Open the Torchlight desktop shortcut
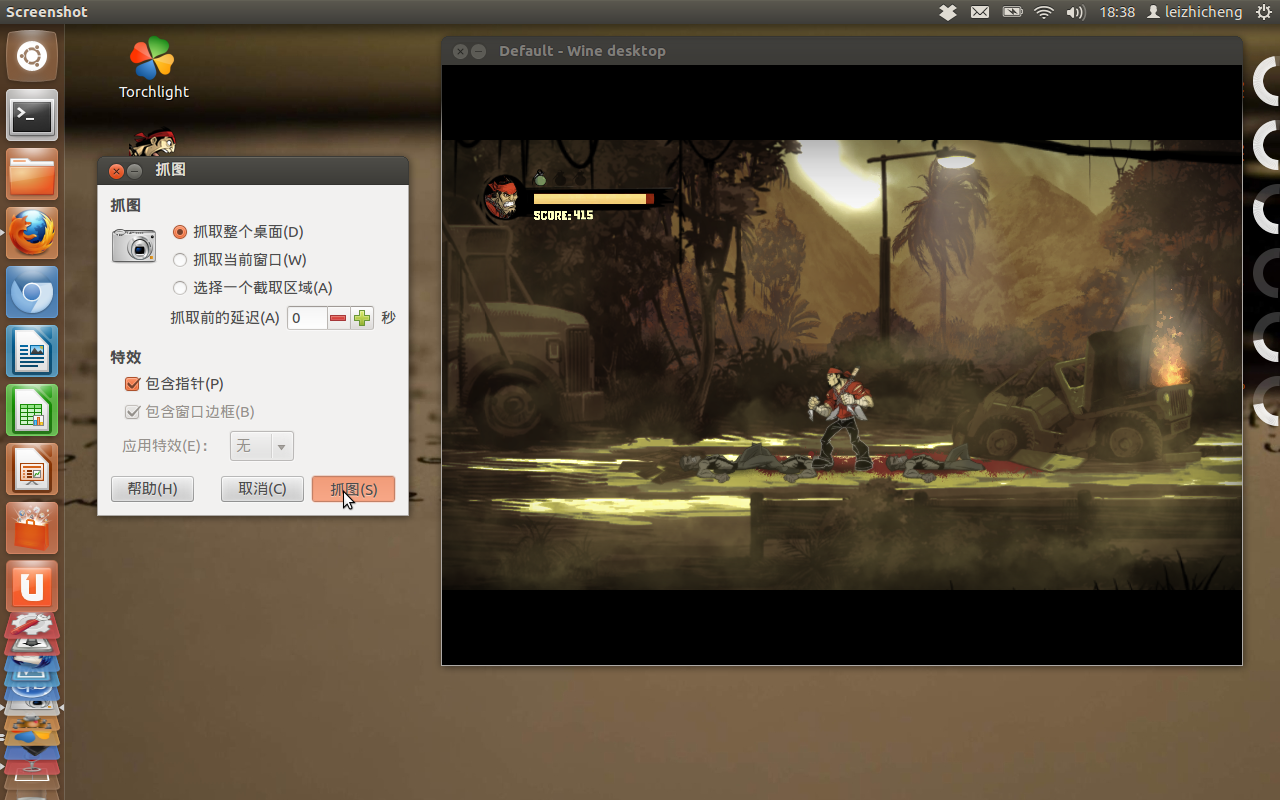1280x800 pixels. (153, 68)
